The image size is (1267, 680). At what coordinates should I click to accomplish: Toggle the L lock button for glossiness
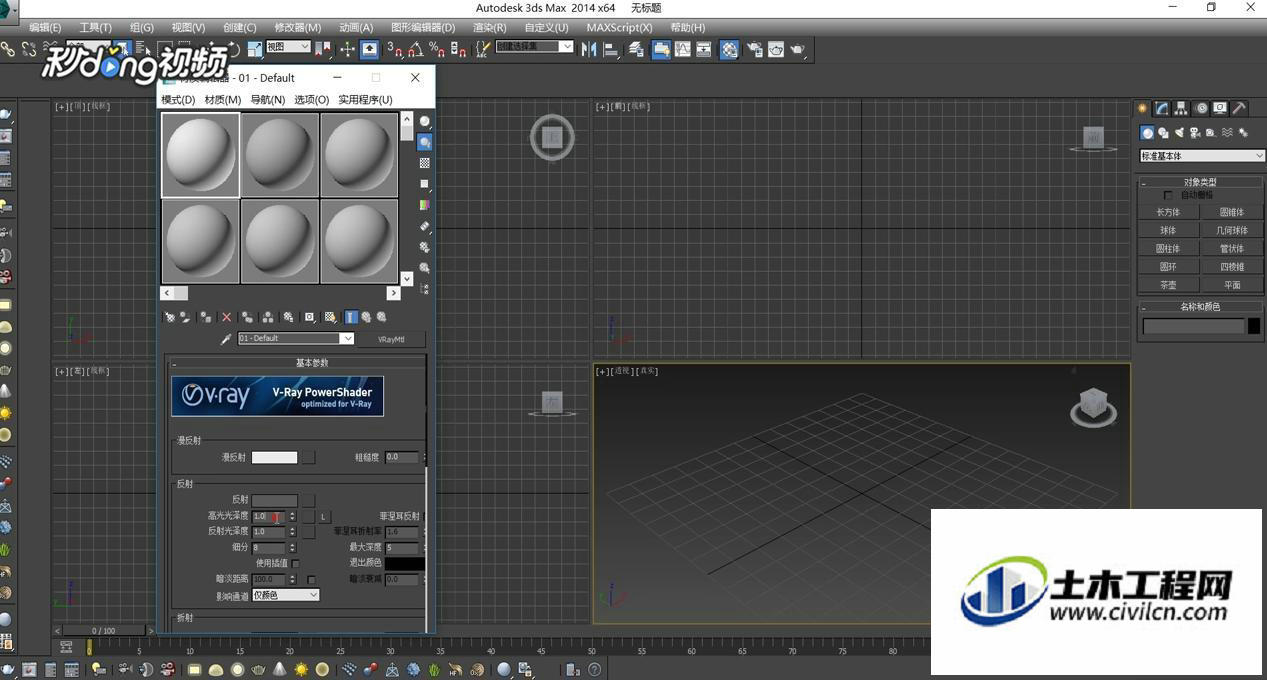[323, 516]
